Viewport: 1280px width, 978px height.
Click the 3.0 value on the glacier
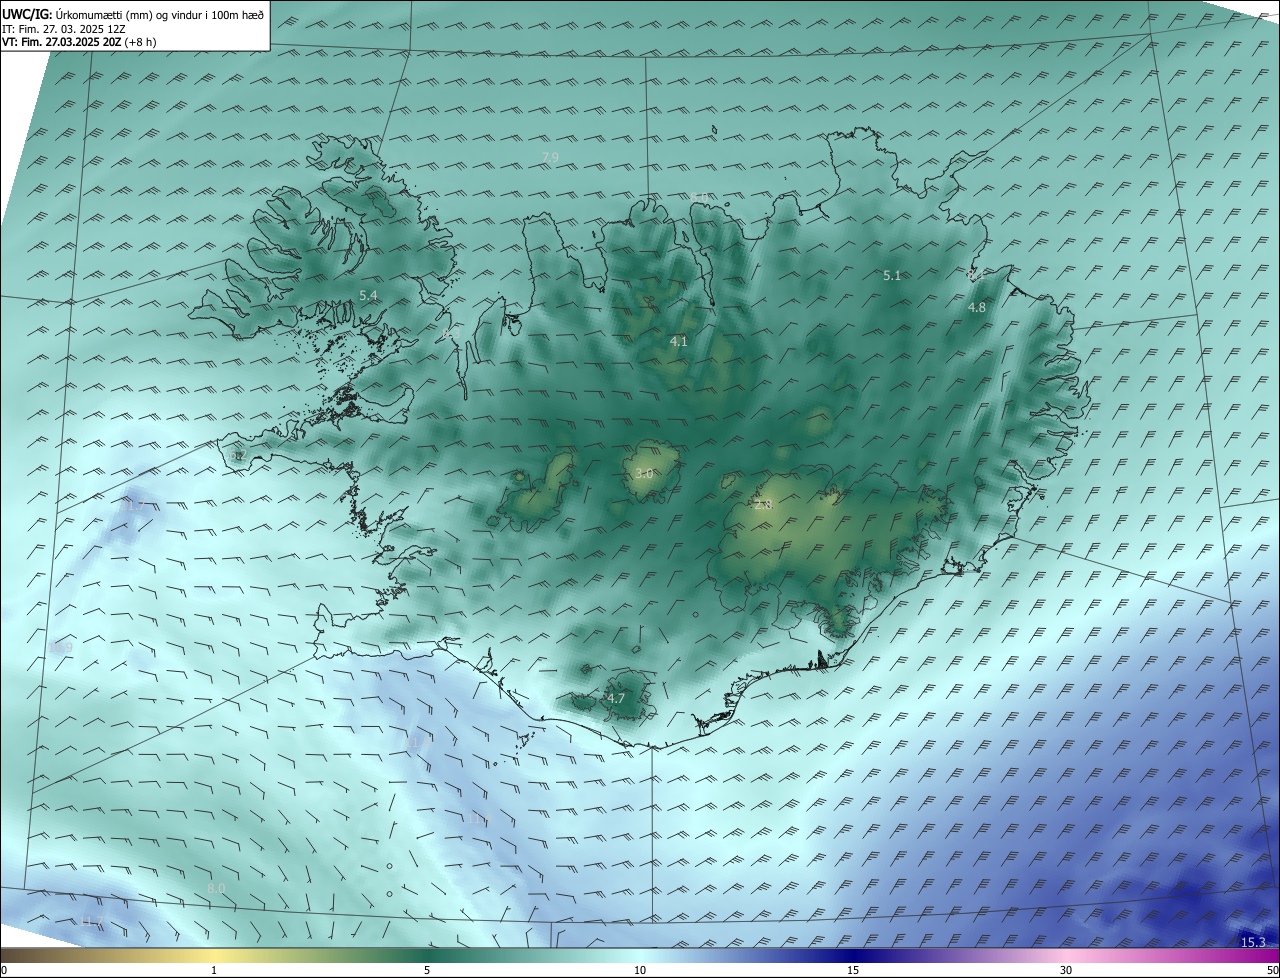(x=644, y=473)
